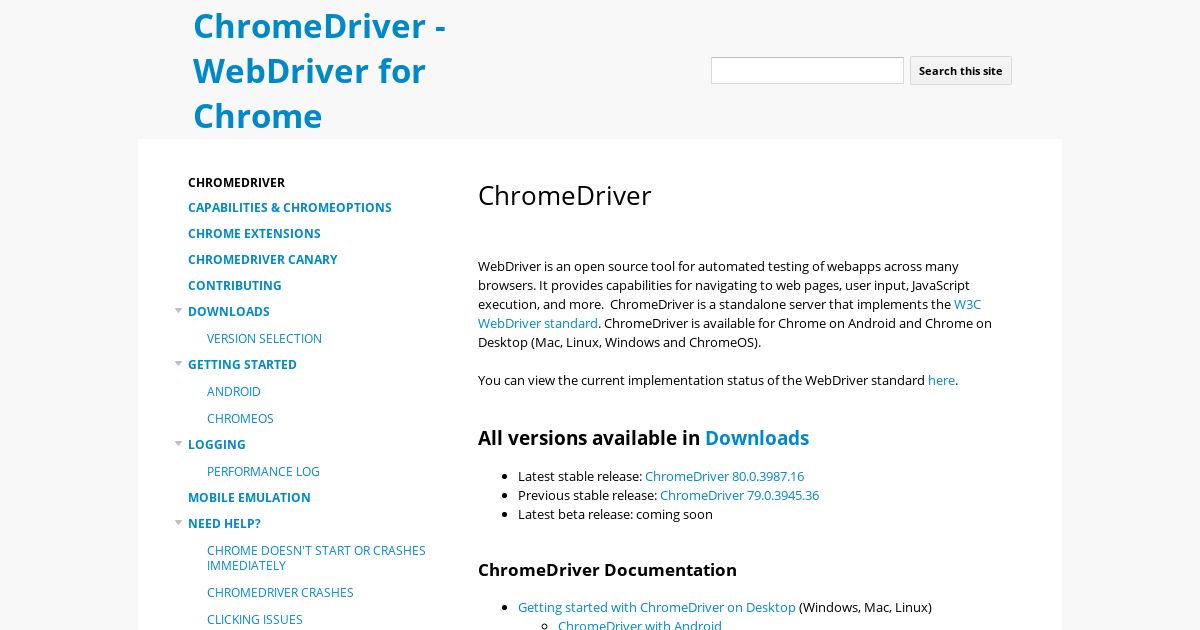Open the Downloads link in the heading
This screenshot has height=630, width=1200.
[x=757, y=438]
